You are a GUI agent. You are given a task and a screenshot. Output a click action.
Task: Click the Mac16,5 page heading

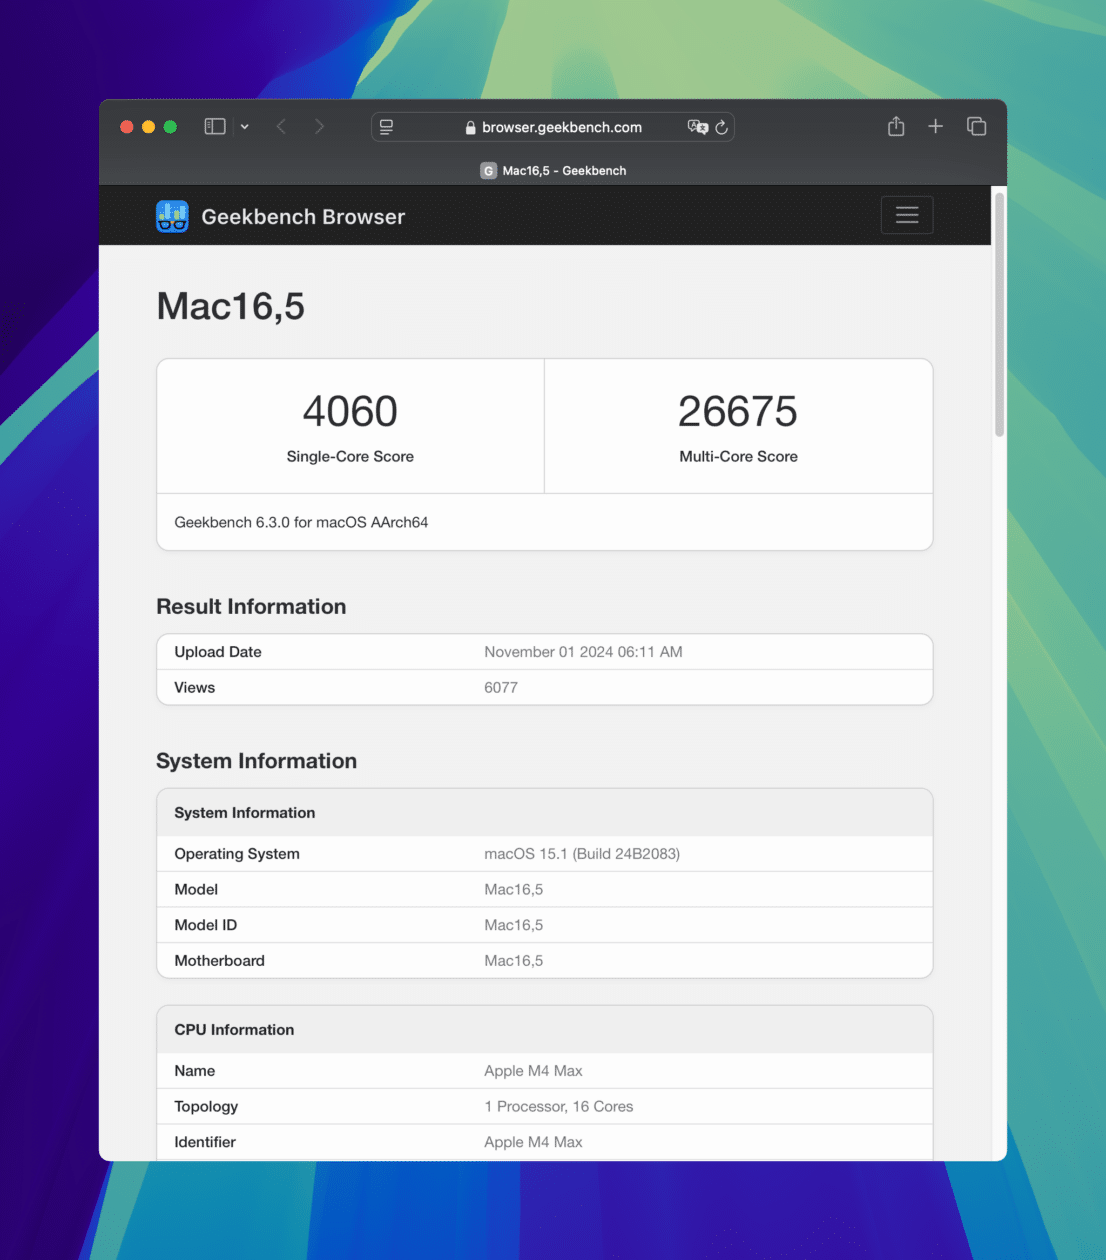(x=230, y=306)
